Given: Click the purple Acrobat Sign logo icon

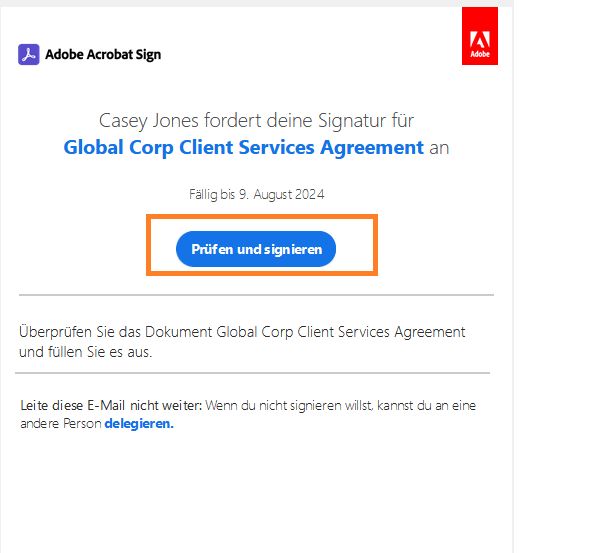Looking at the screenshot, I should click(28, 54).
